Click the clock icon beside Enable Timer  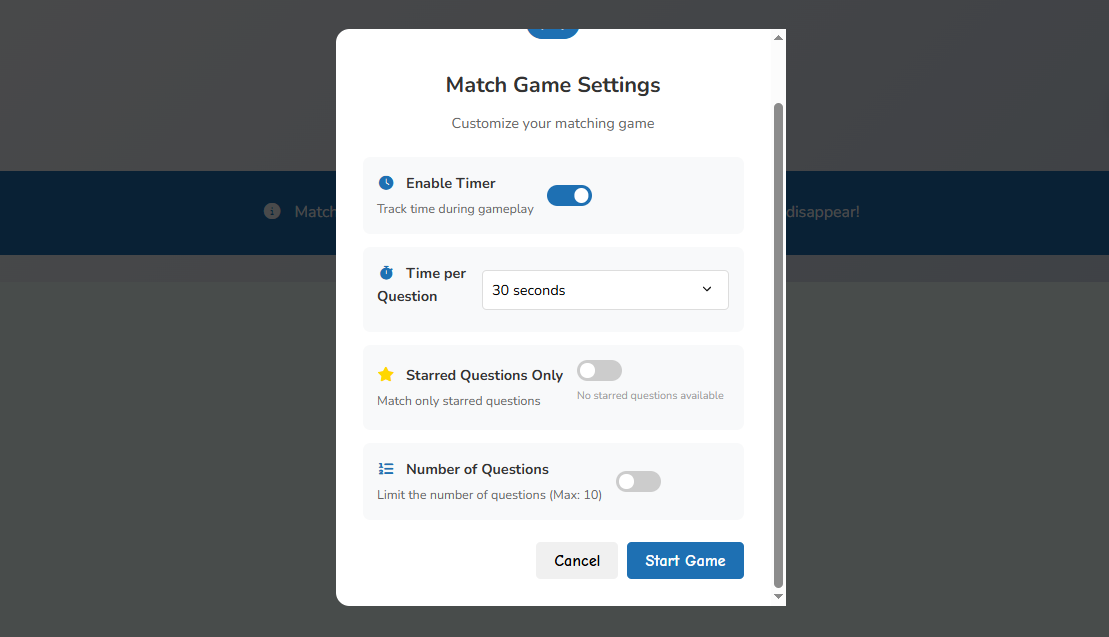[x=386, y=182]
